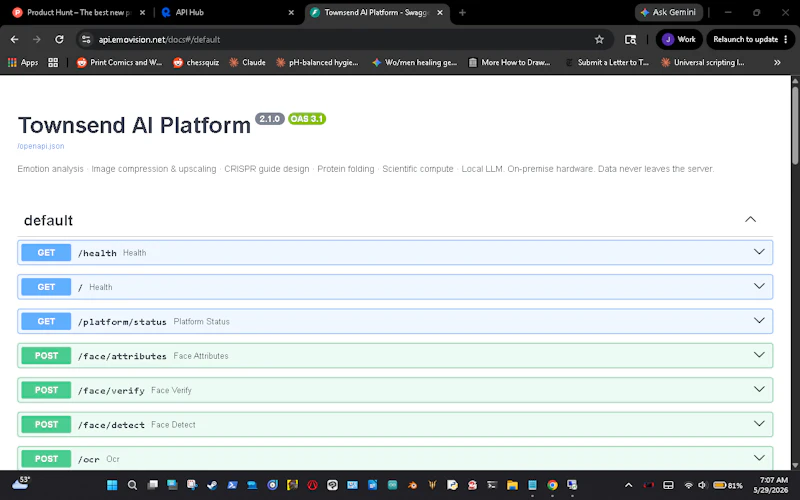Select the Townsend AI Platform Swagger tab
This screenshot has height=500, width=800.
click(x=378, y=12)
